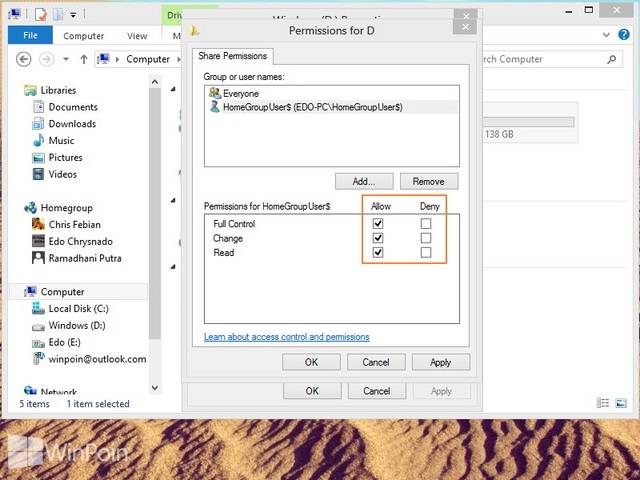Switch to details view icon in status bar
640x480 pixels.
(x=602, y=403)
